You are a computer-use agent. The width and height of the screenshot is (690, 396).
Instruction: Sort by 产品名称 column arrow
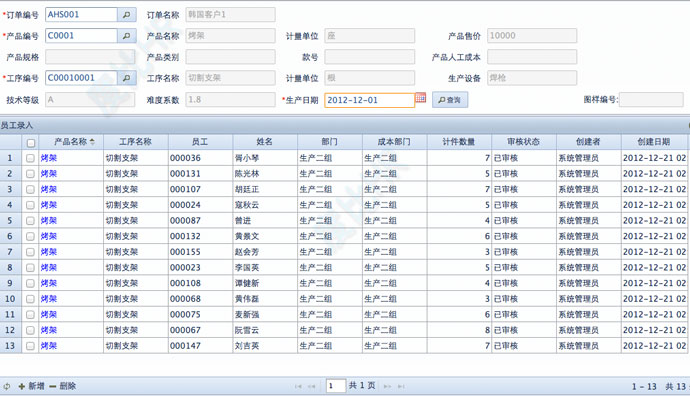tap(92, 142)
